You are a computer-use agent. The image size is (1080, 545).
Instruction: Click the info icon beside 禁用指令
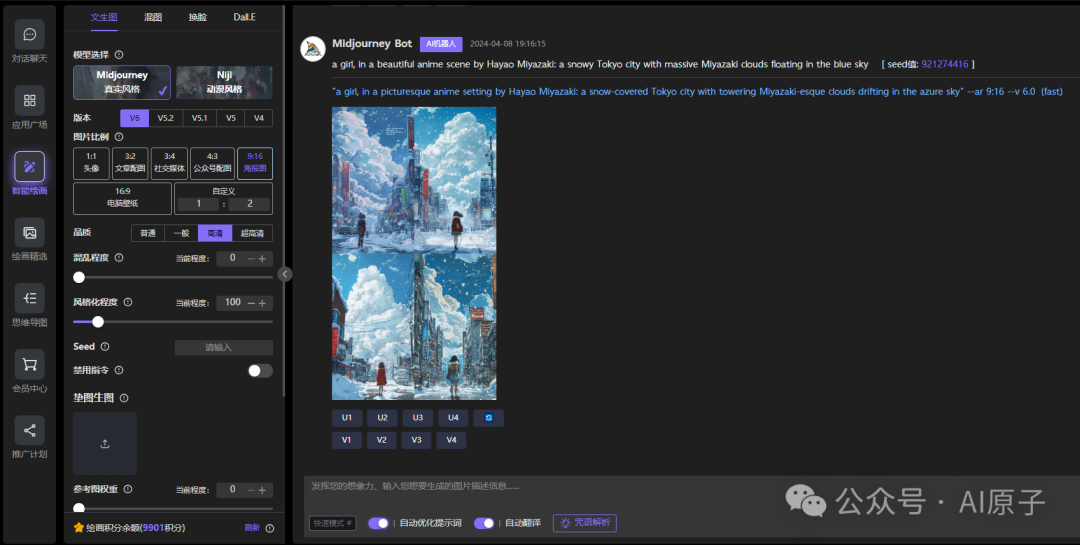[x=119, y=370]
